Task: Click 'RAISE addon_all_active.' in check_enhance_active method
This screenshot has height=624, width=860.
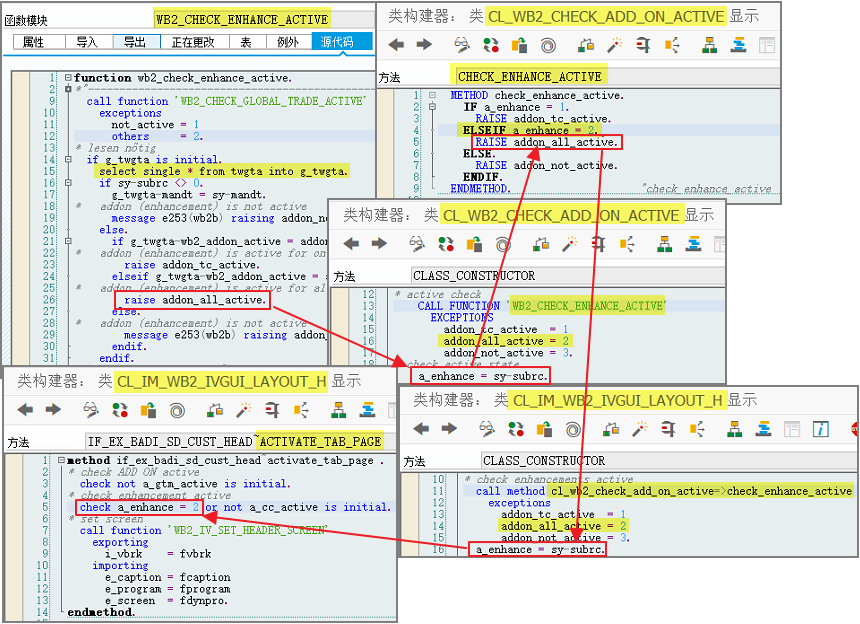Action: tap(547, 142)
